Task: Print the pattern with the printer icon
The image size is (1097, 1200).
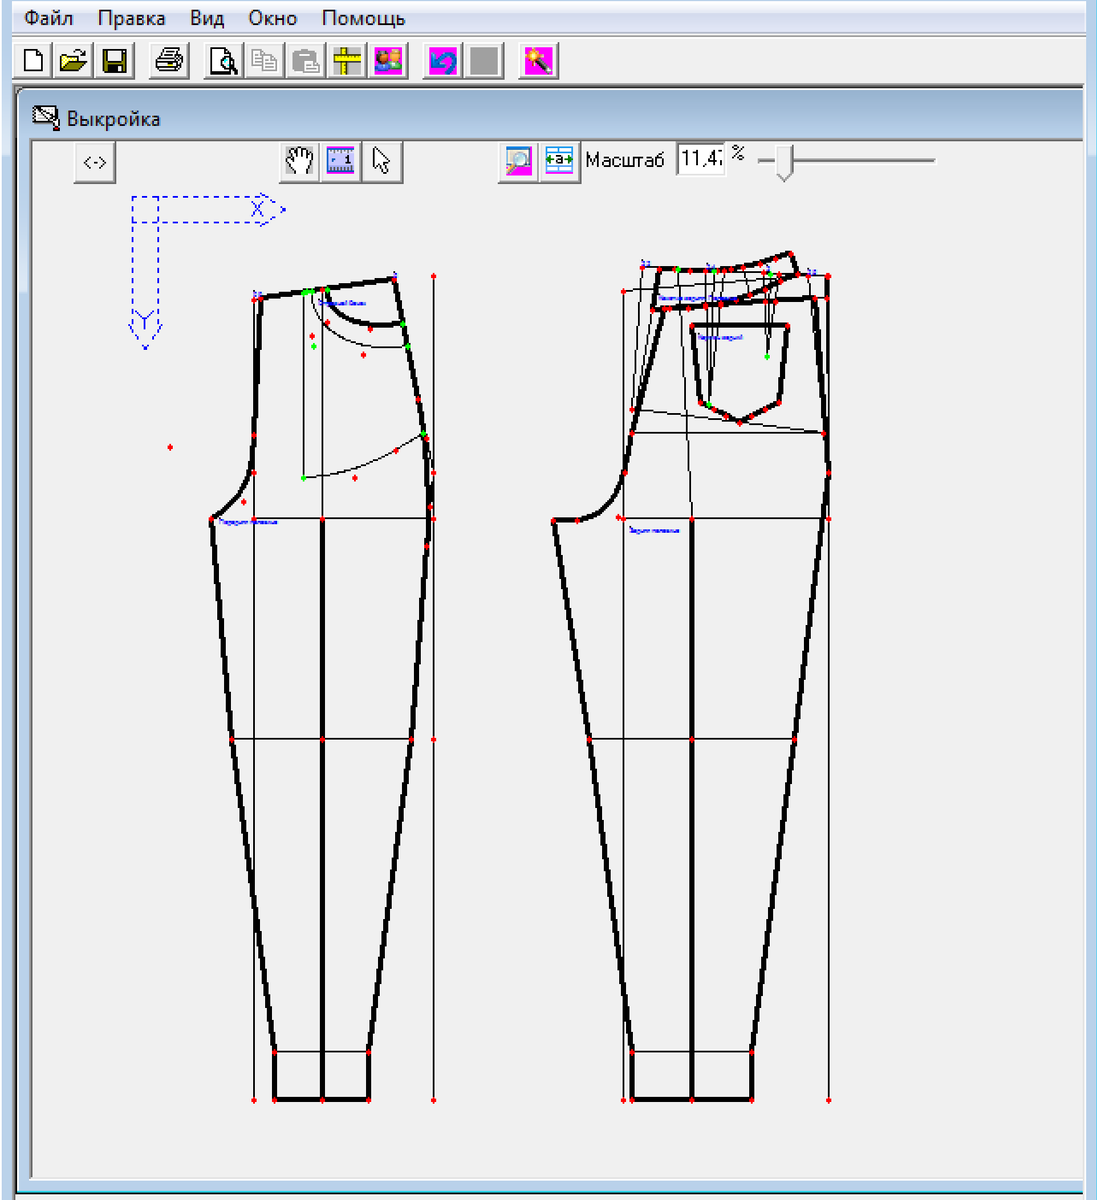Action: click(x=169, y=61)
